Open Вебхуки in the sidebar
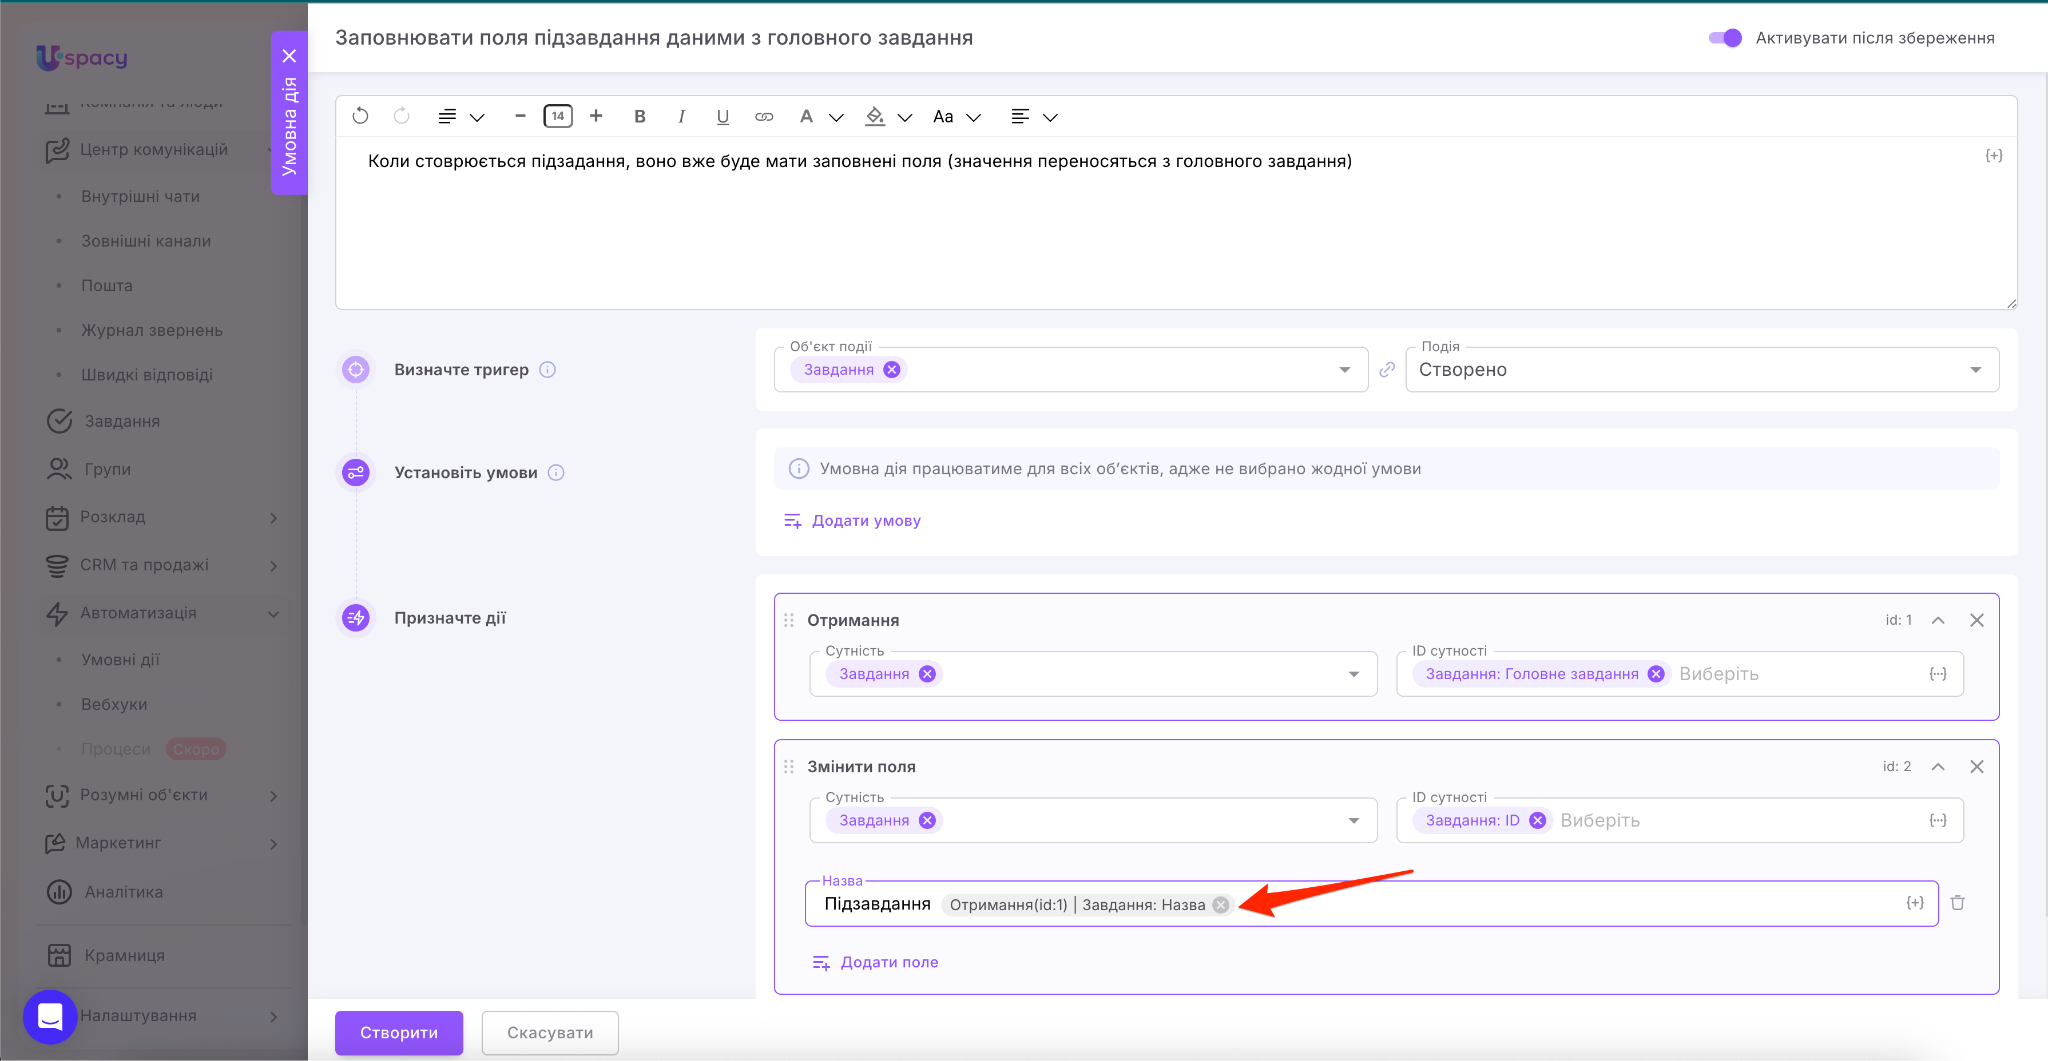Screen dimensions: 2048x1061 pyautogui.click(x=114, y=704)
